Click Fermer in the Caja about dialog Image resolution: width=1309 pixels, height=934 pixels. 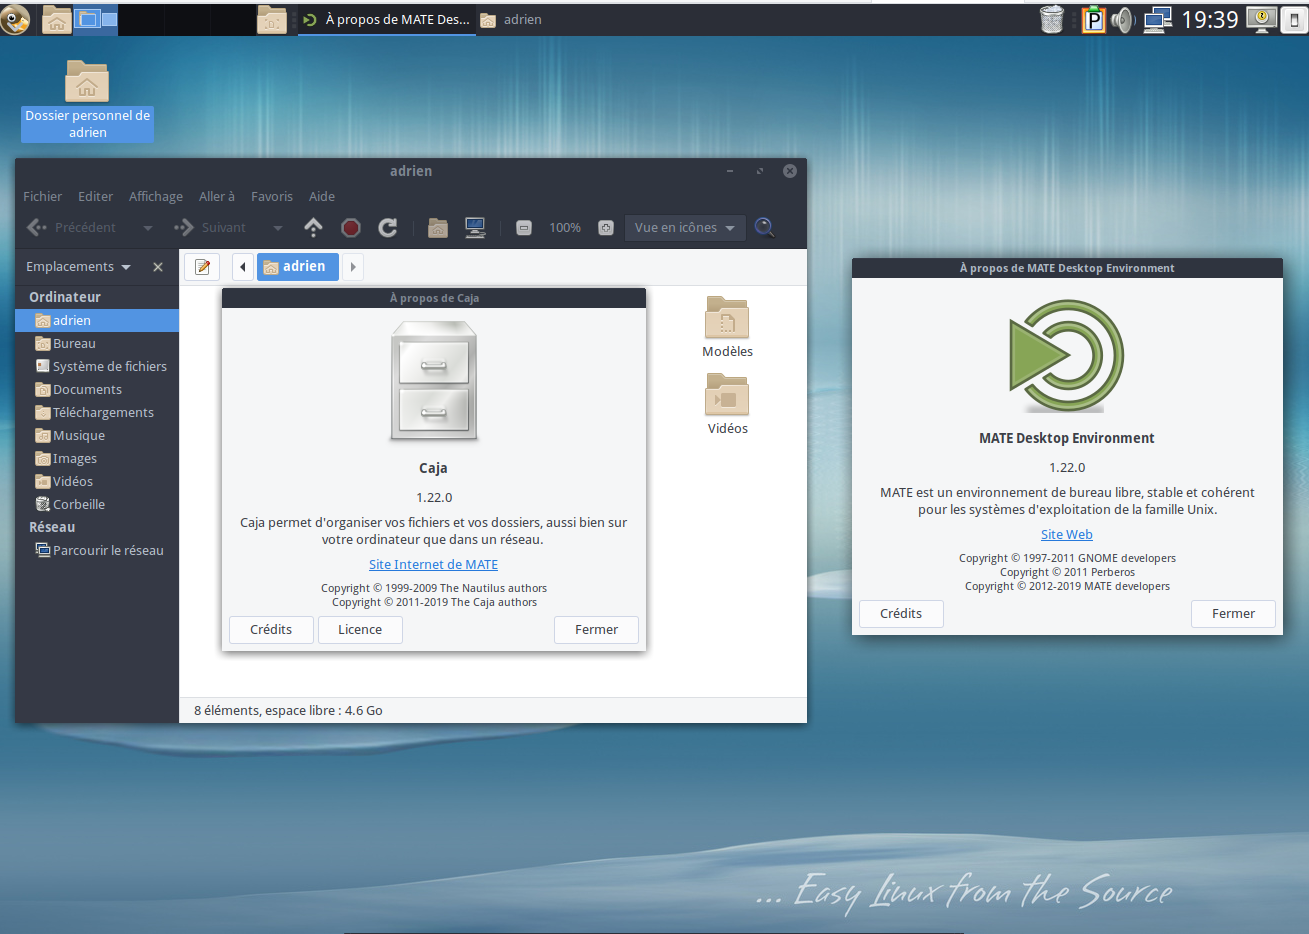596,630
